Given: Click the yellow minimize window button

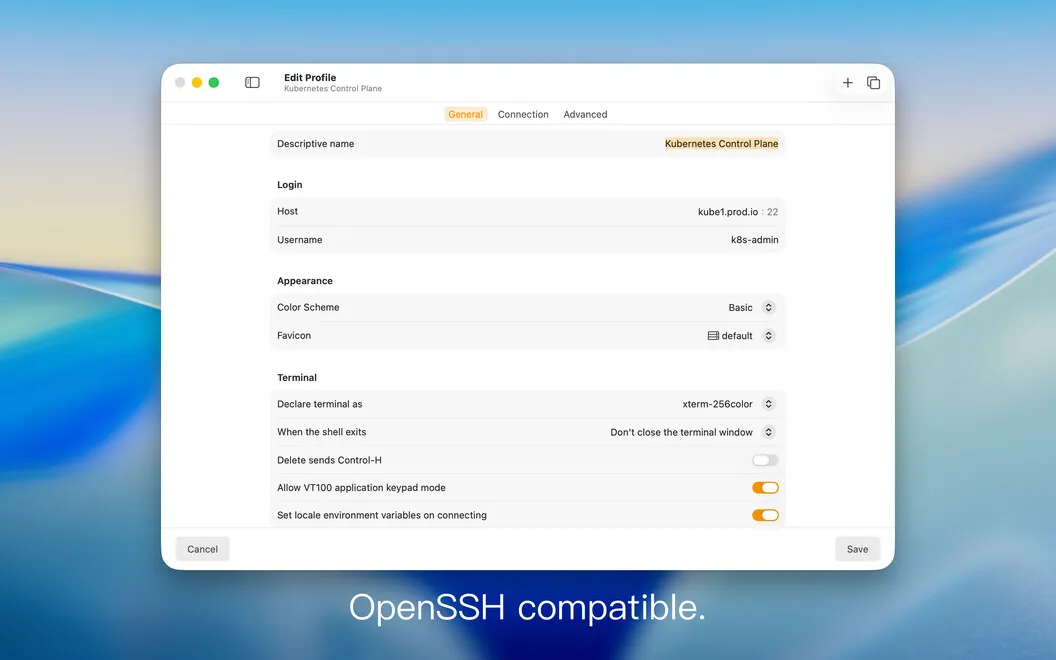Looking at the screenshot, I should pyautogui.click(x=197, y=82).
